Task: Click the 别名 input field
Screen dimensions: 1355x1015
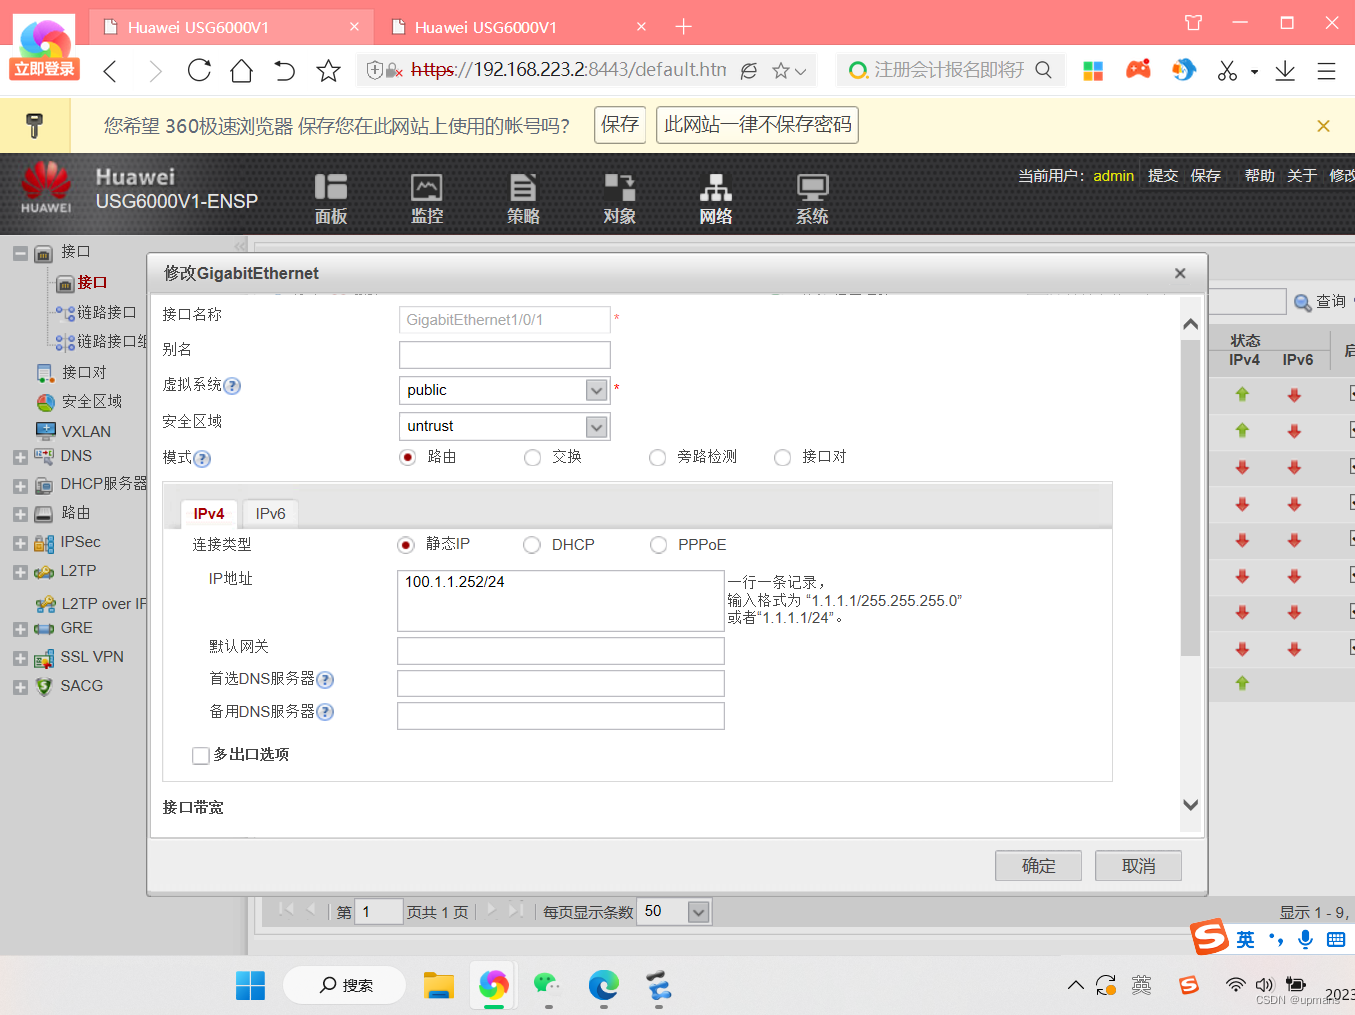Action: pos(504,355)
